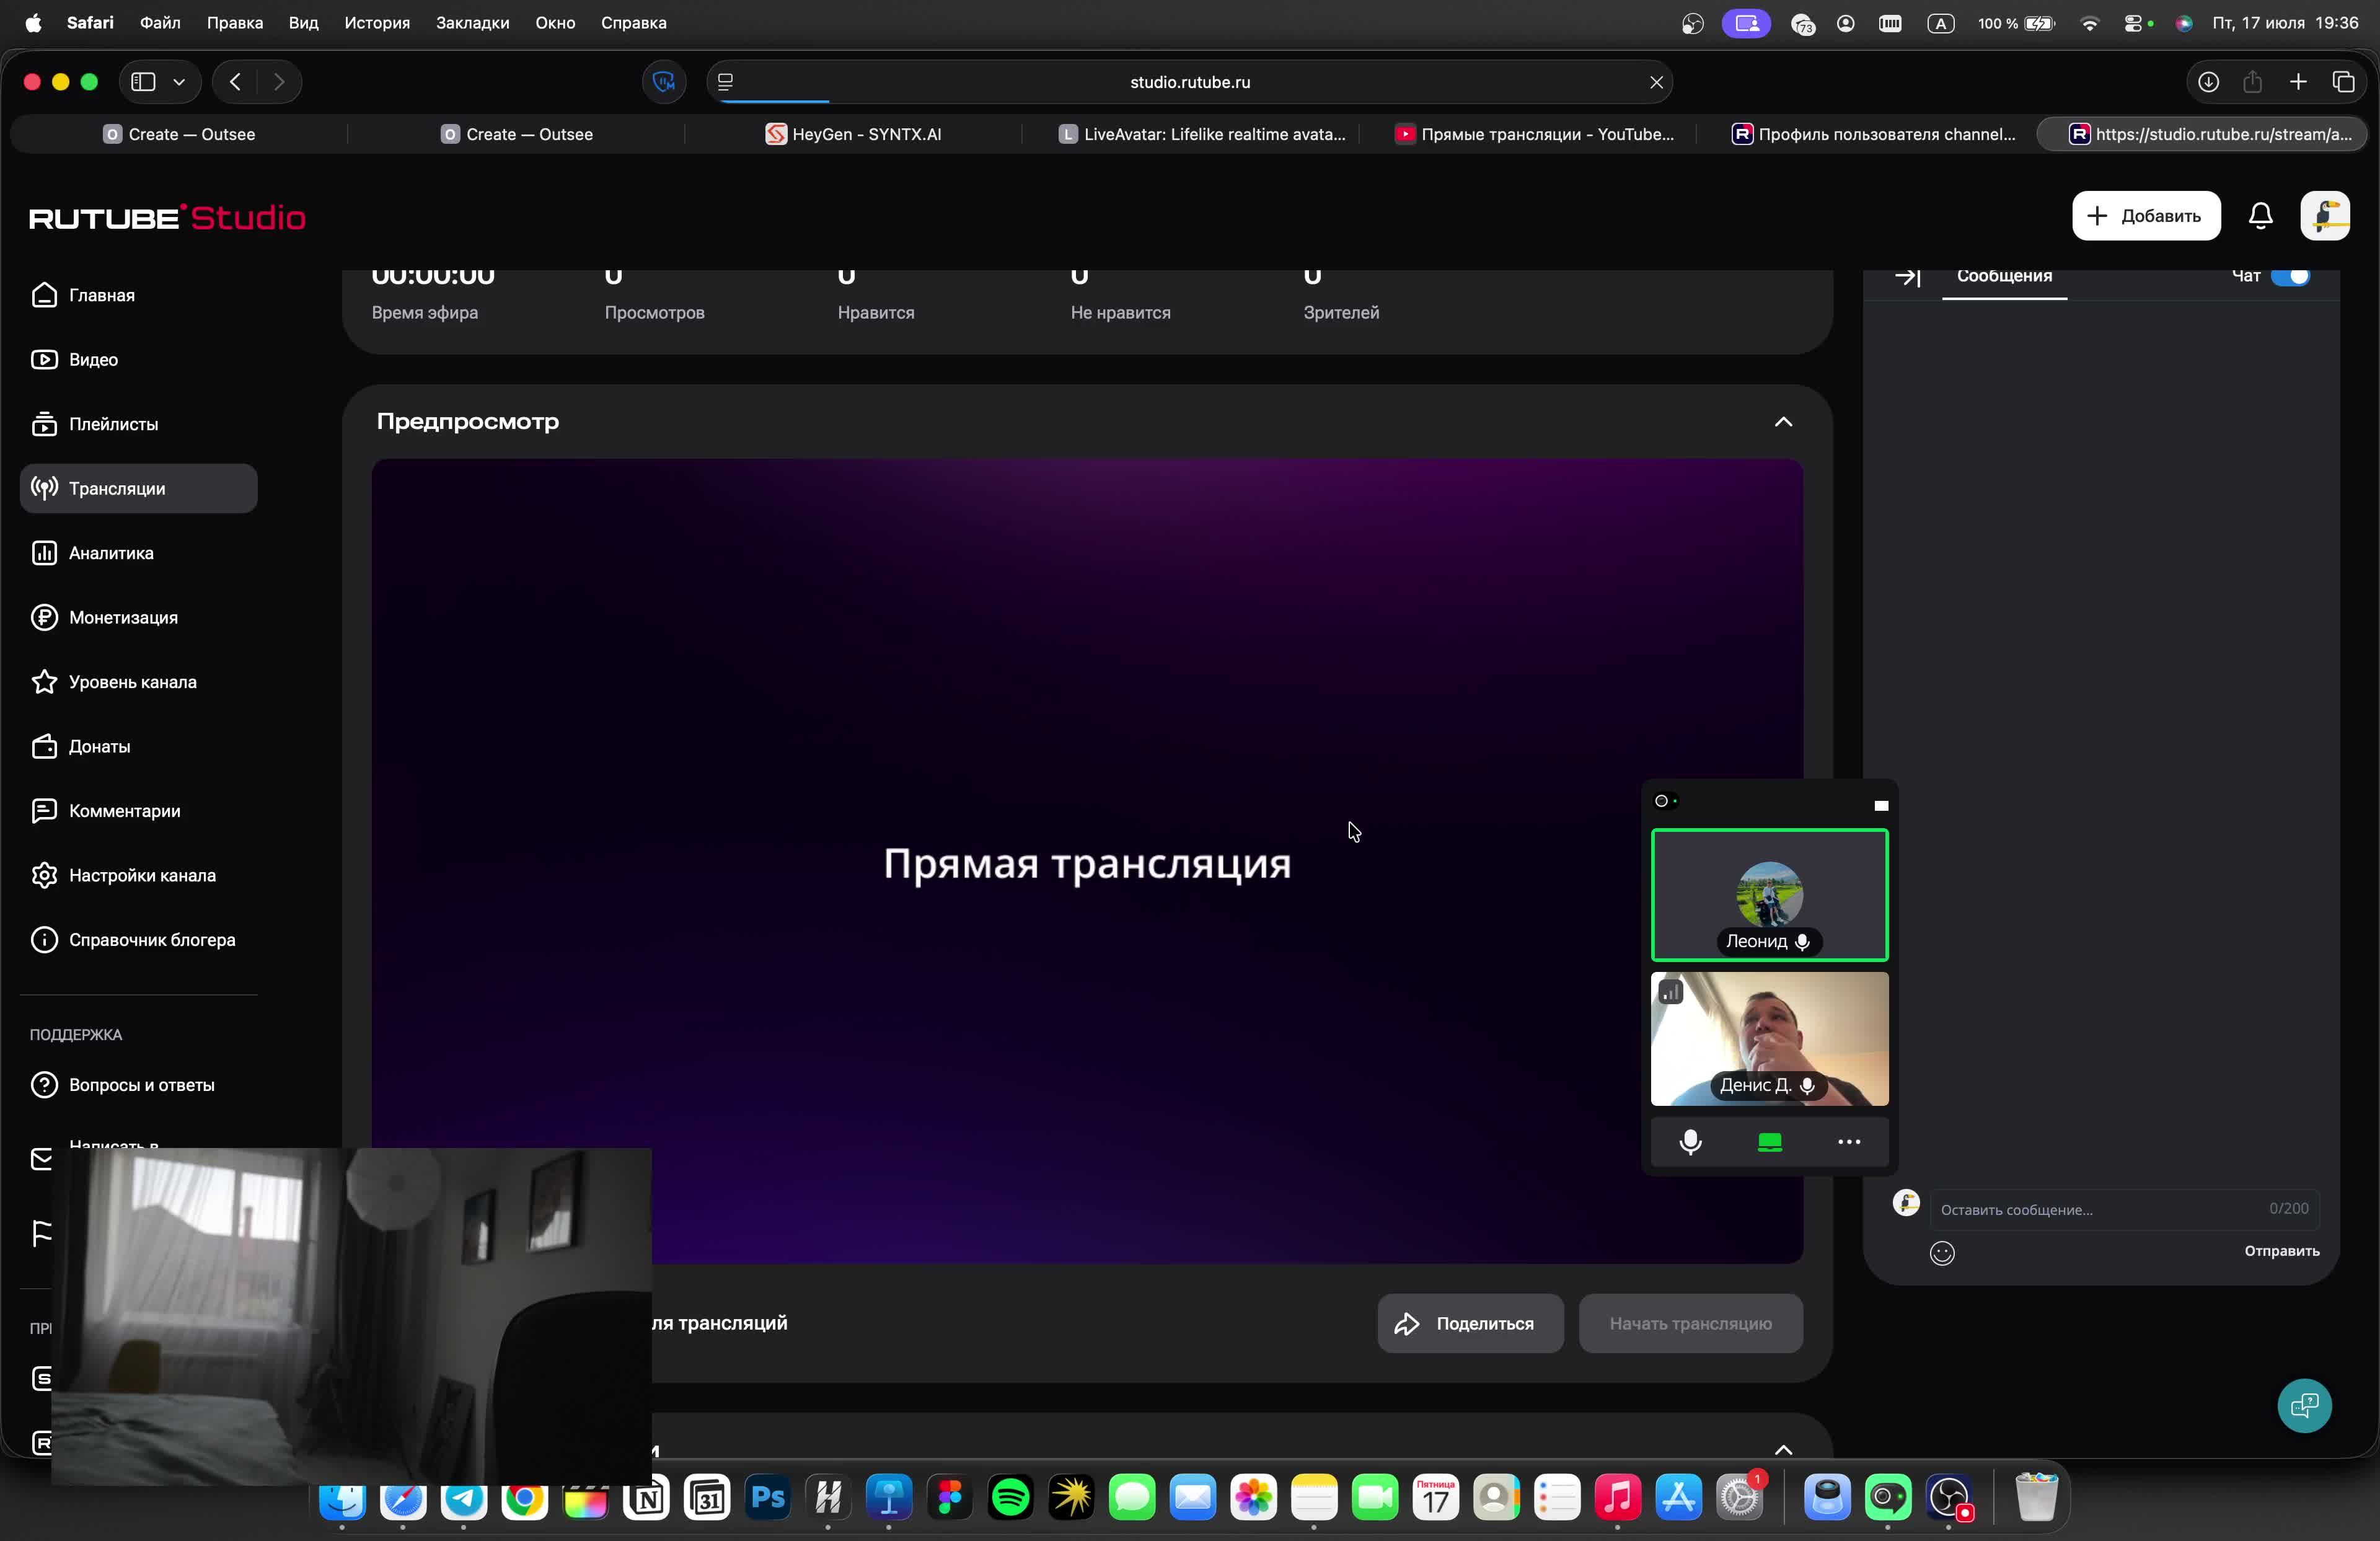
Task: Open the Донаты sidebar section
Action: pyautogui.click(x=138, y=746)
